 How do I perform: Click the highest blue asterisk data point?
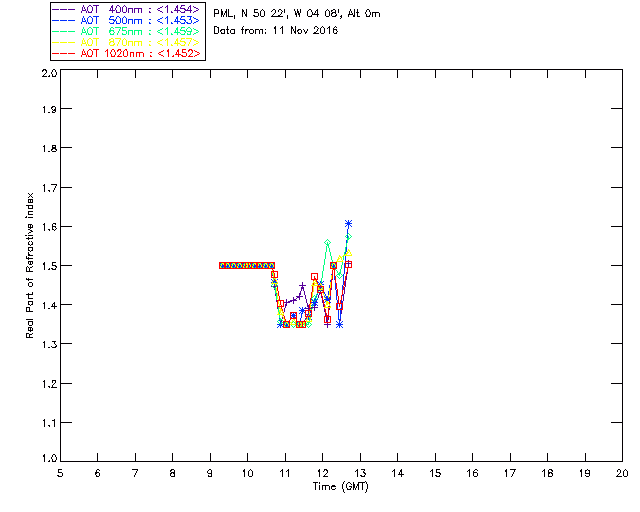(x=348, y=223)
